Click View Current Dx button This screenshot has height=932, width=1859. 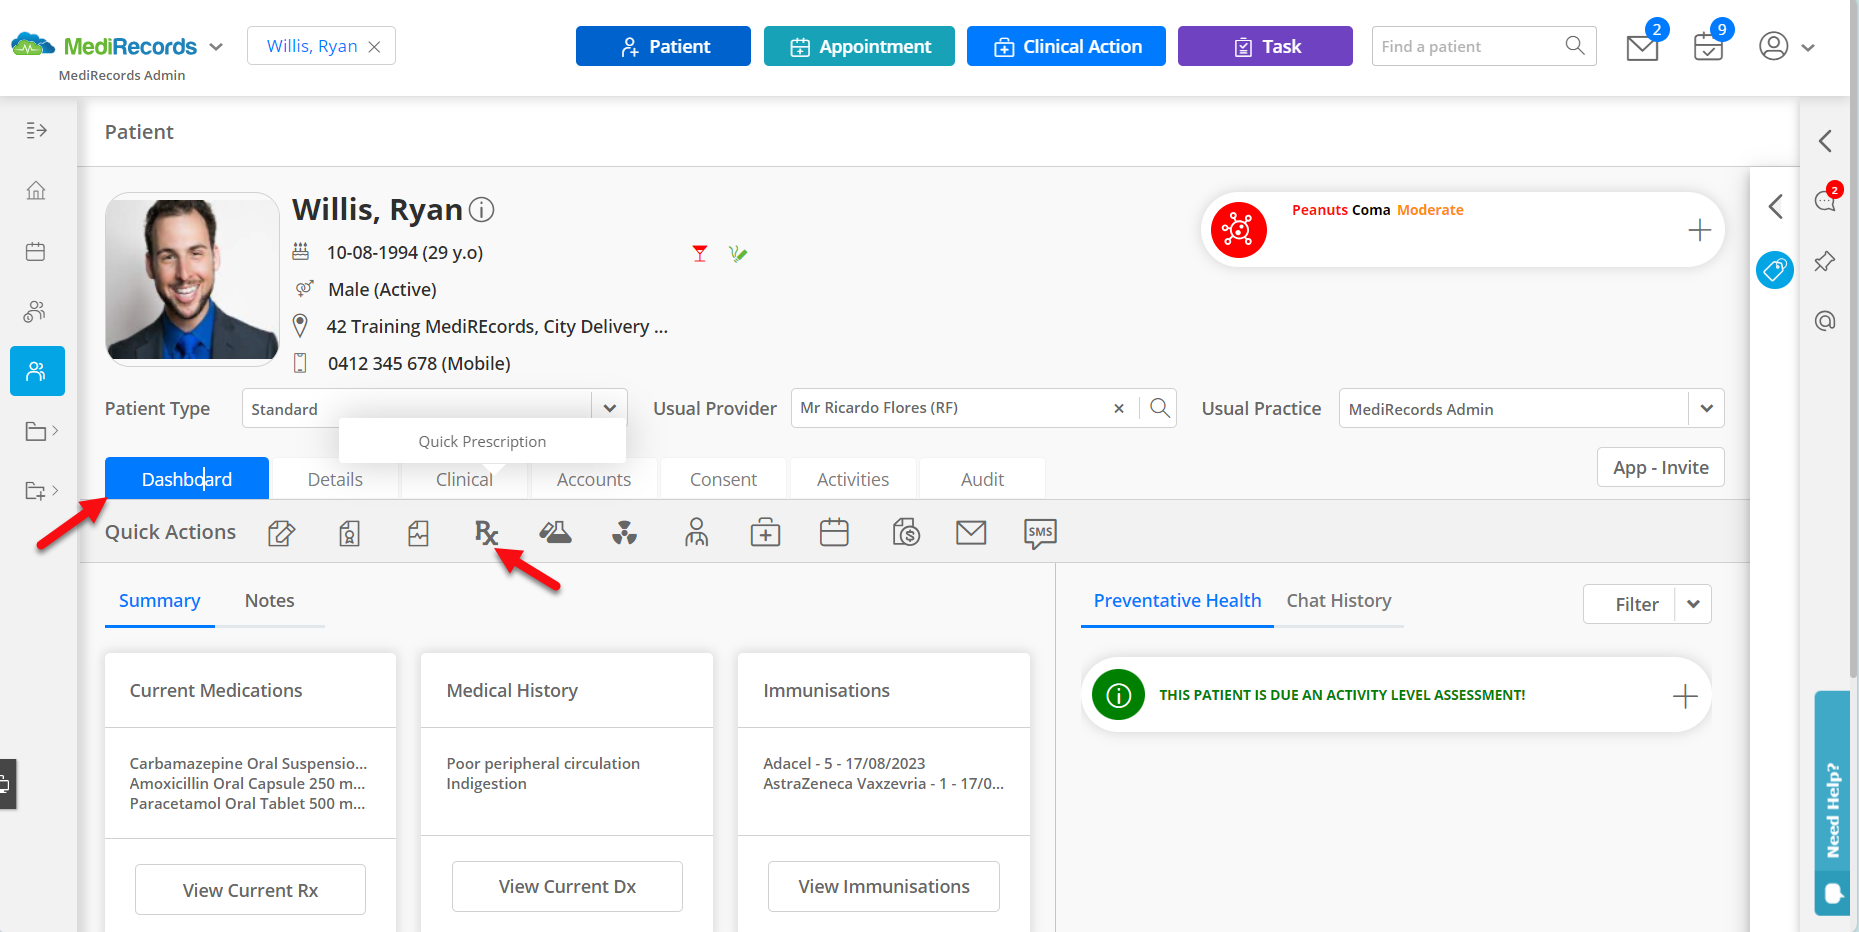(567, 887)
